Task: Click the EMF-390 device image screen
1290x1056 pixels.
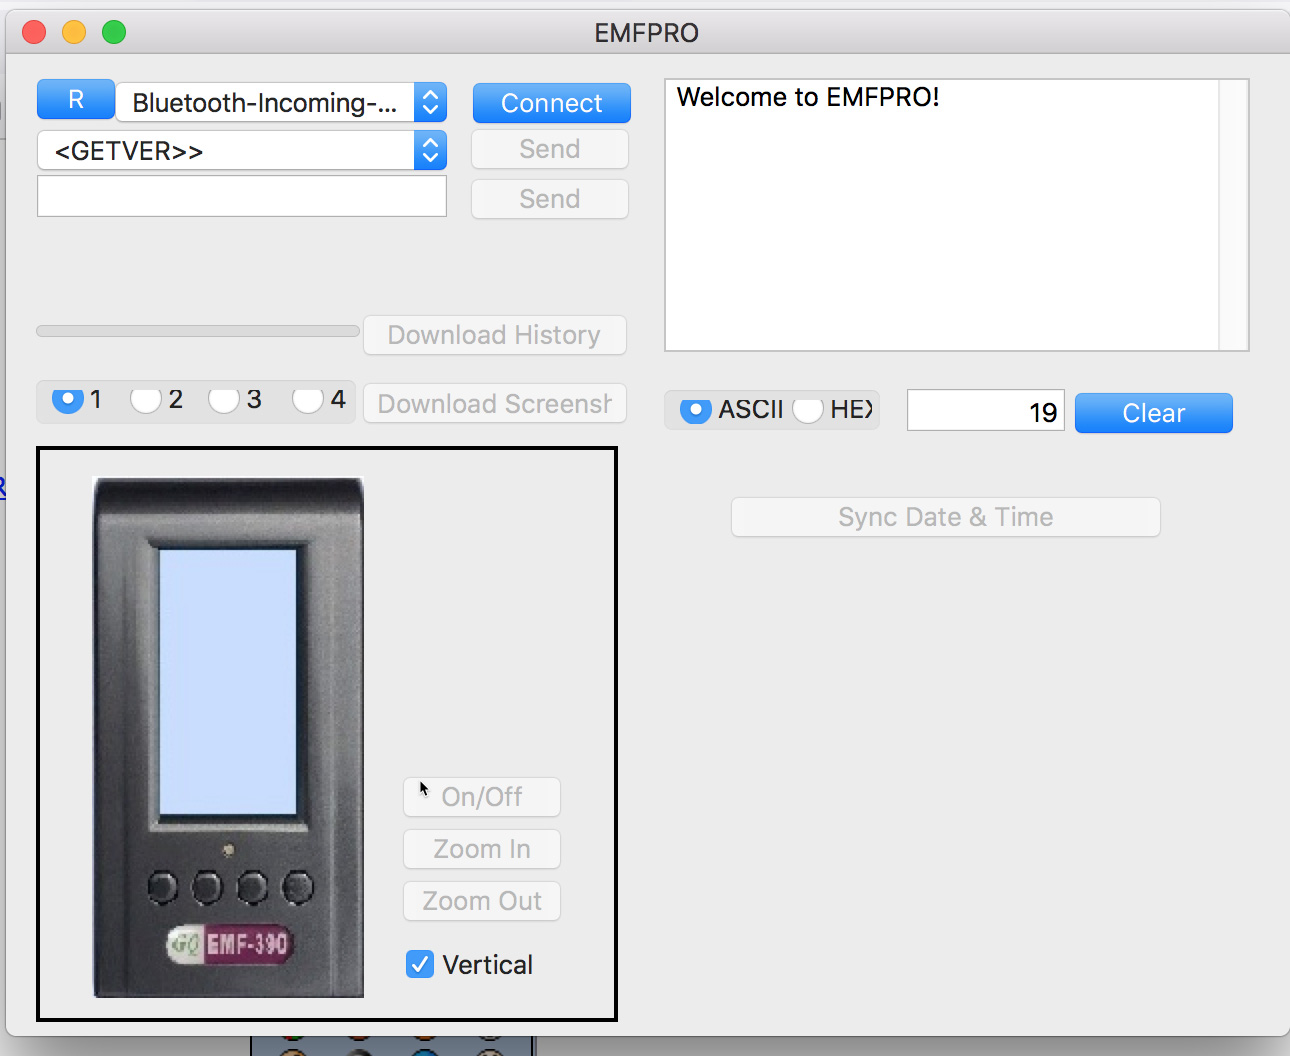Action: tap(228, 681)
